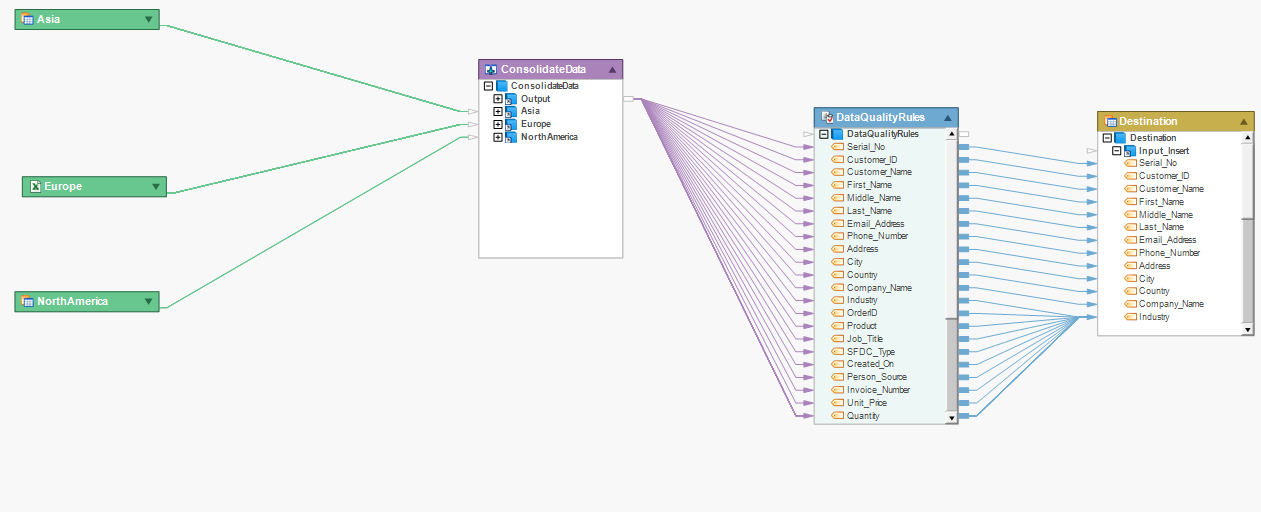Screen dimensions: 1261x512
Task: Click DataQualityRules scrollbar up arrow
Action: tap(952, 134)
